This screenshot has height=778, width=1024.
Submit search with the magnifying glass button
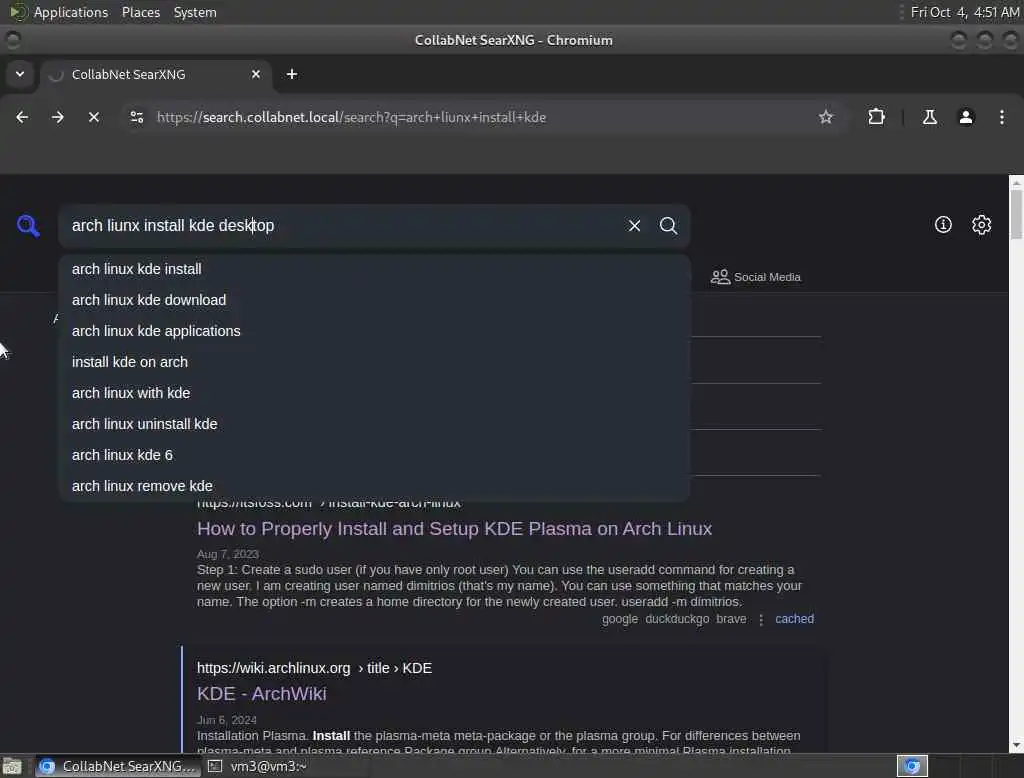668,225
